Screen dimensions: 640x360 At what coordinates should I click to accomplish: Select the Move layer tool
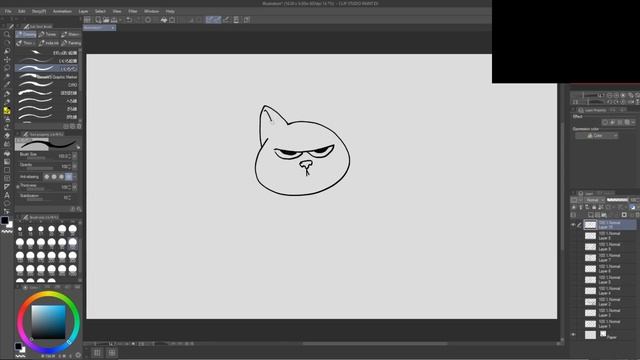pyautogui.click(x=7, y=60)
